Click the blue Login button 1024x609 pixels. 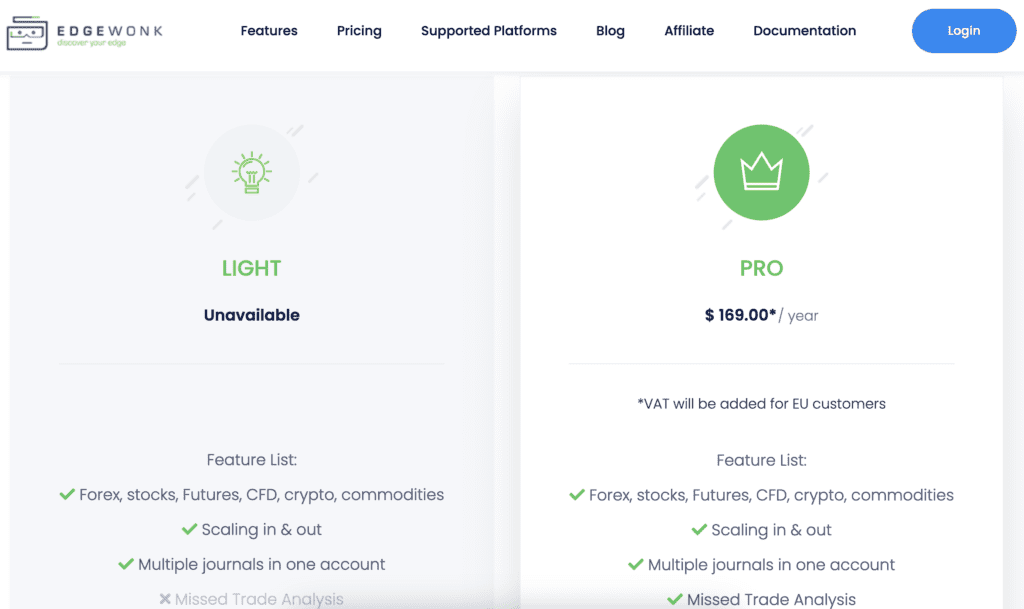(x=964, y=31)
